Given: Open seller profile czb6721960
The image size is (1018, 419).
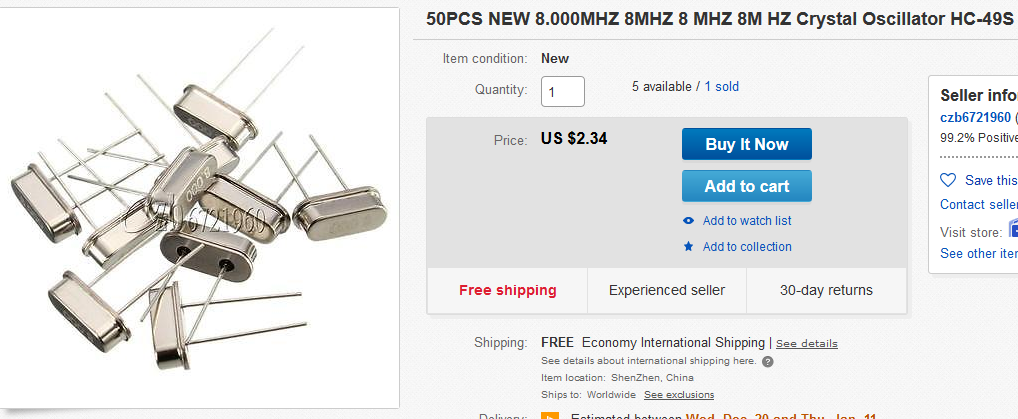Looking at the screenshot, I should tap(975, 118).
